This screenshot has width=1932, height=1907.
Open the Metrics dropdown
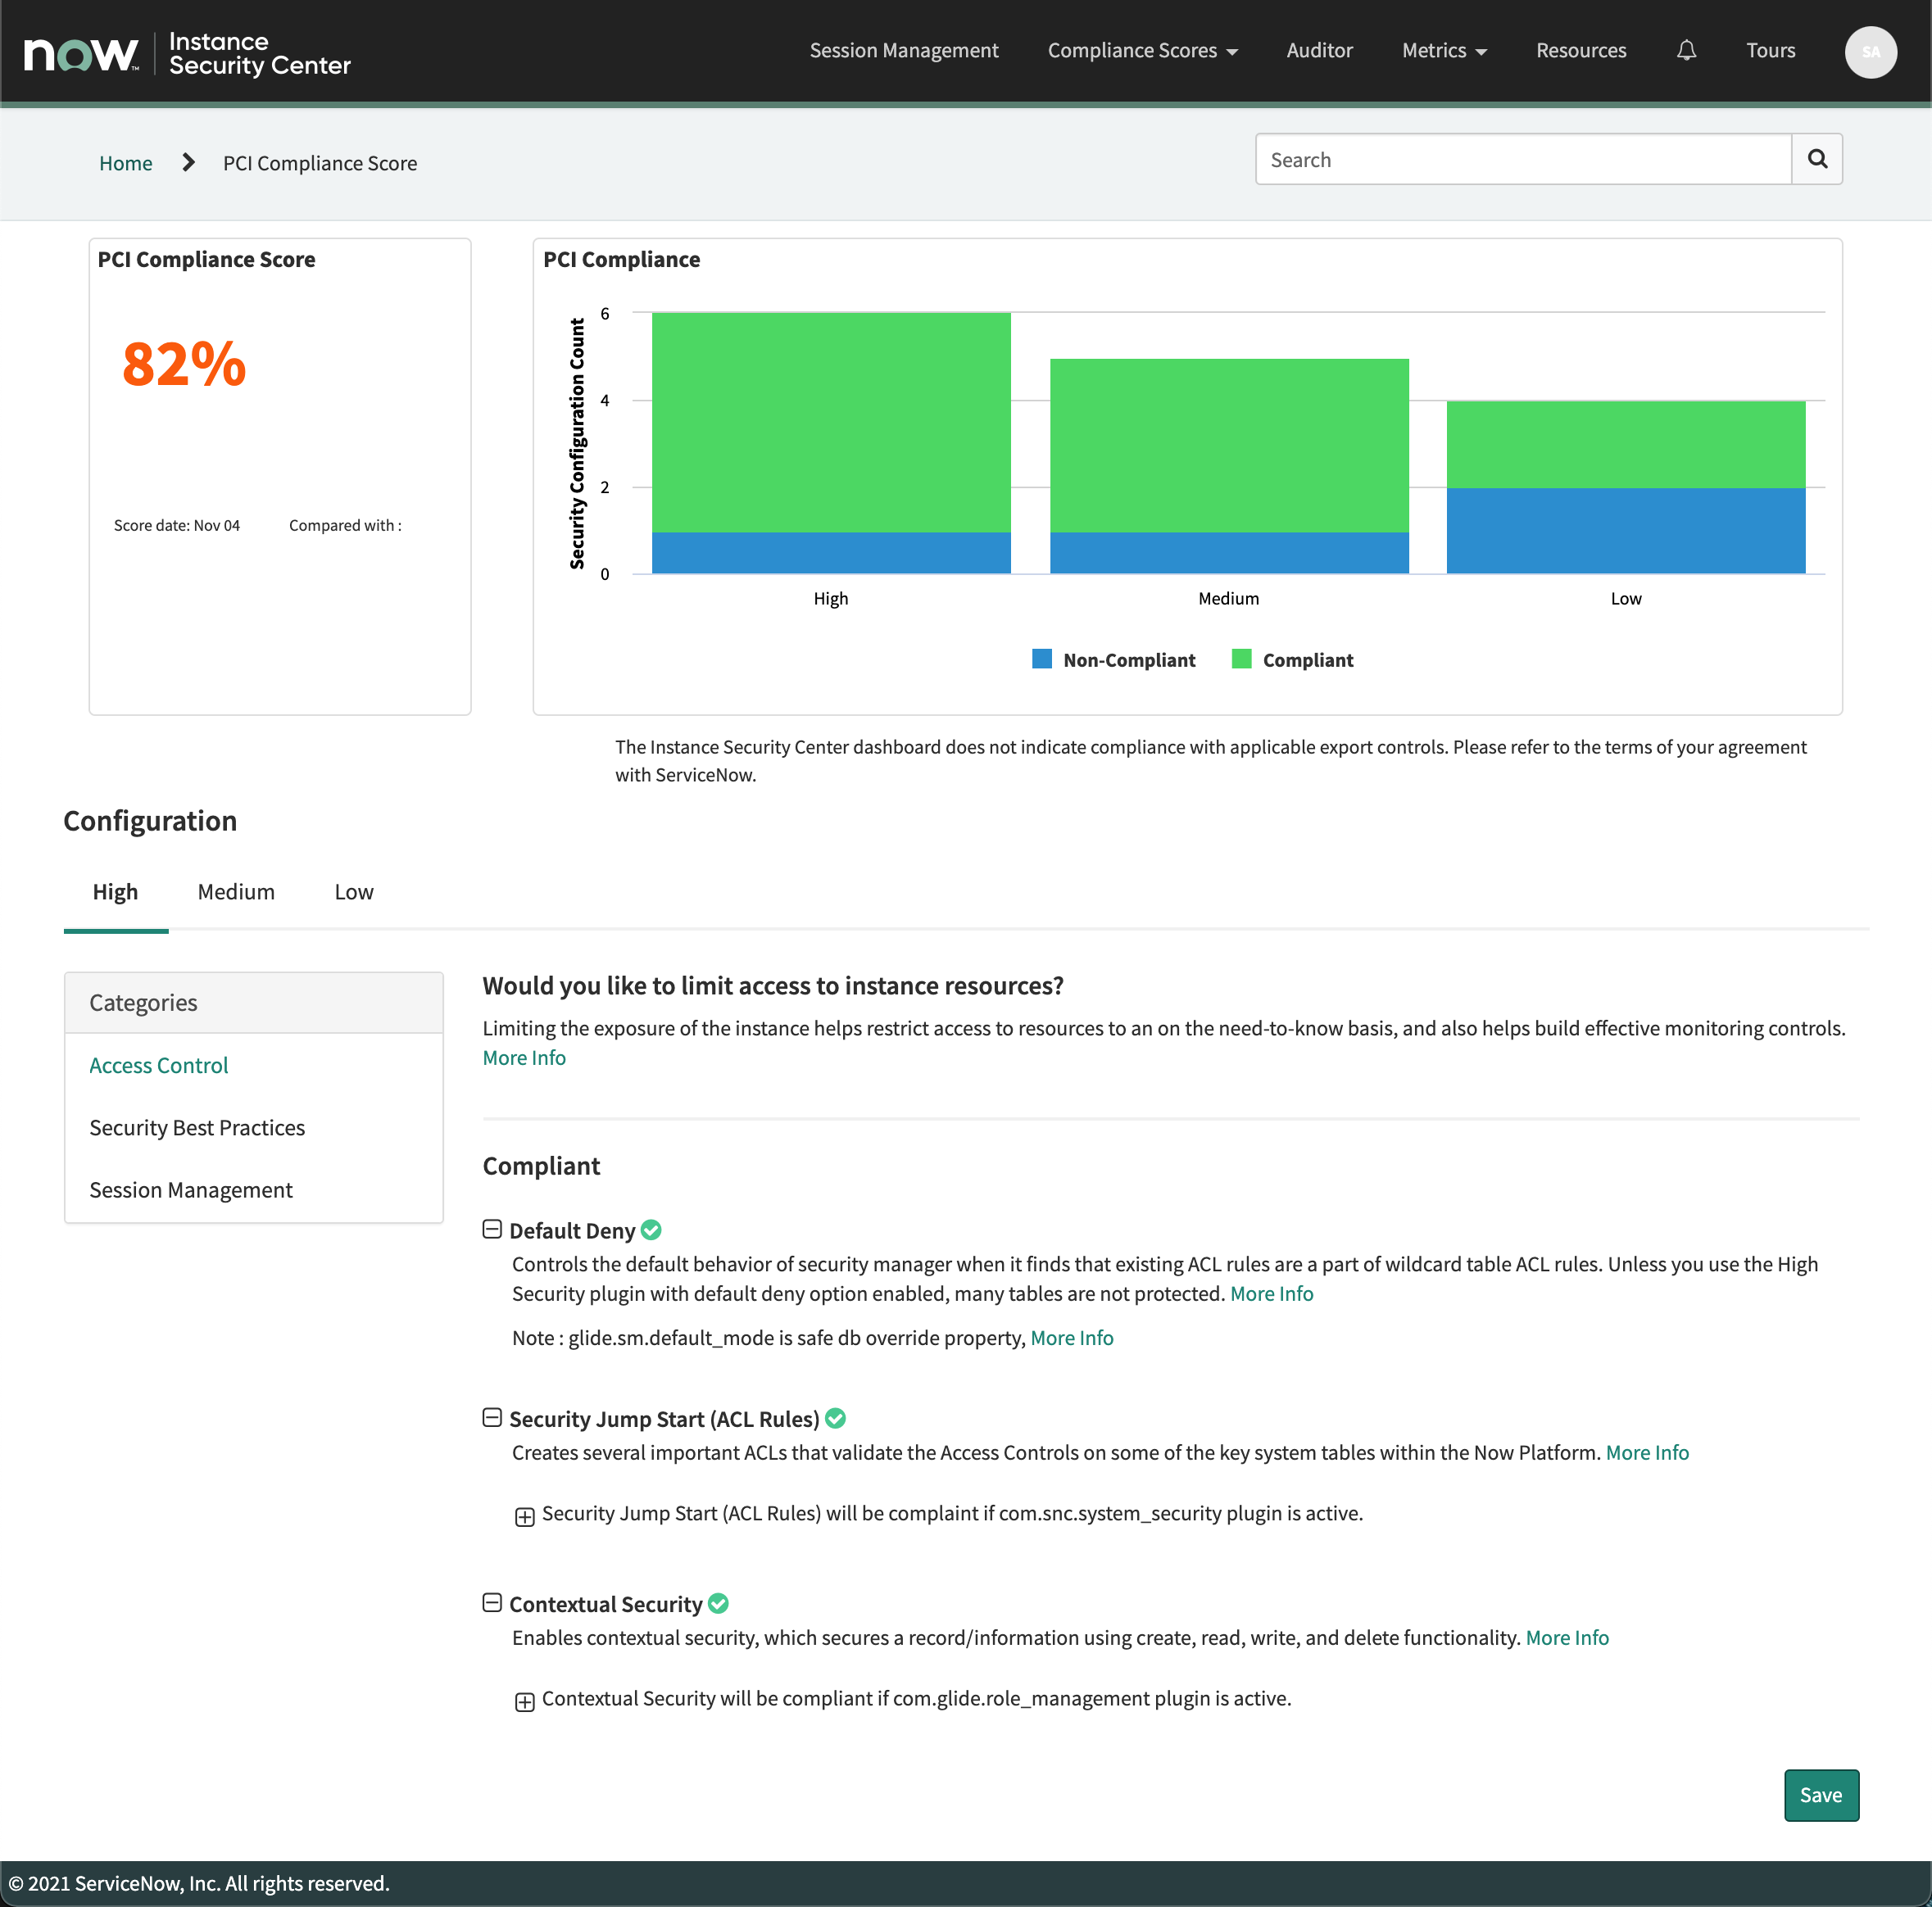point(1444,50)
